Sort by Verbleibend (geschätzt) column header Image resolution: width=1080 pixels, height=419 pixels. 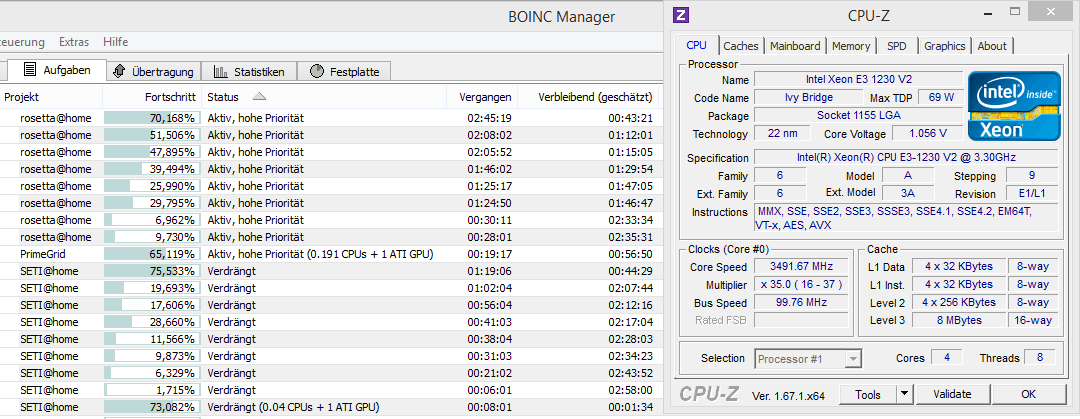pyautogui.click(x=588, y=97)
